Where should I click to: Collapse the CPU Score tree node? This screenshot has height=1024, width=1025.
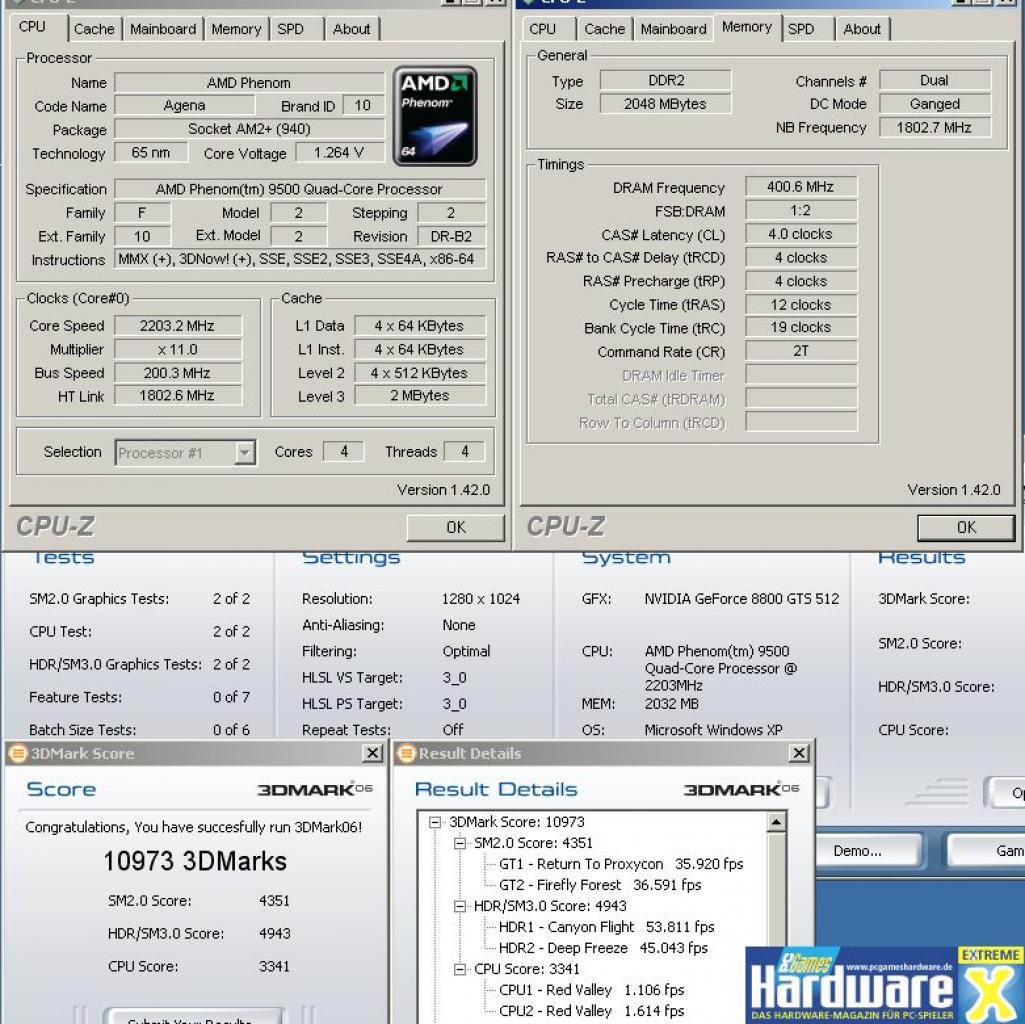point(460,969)
